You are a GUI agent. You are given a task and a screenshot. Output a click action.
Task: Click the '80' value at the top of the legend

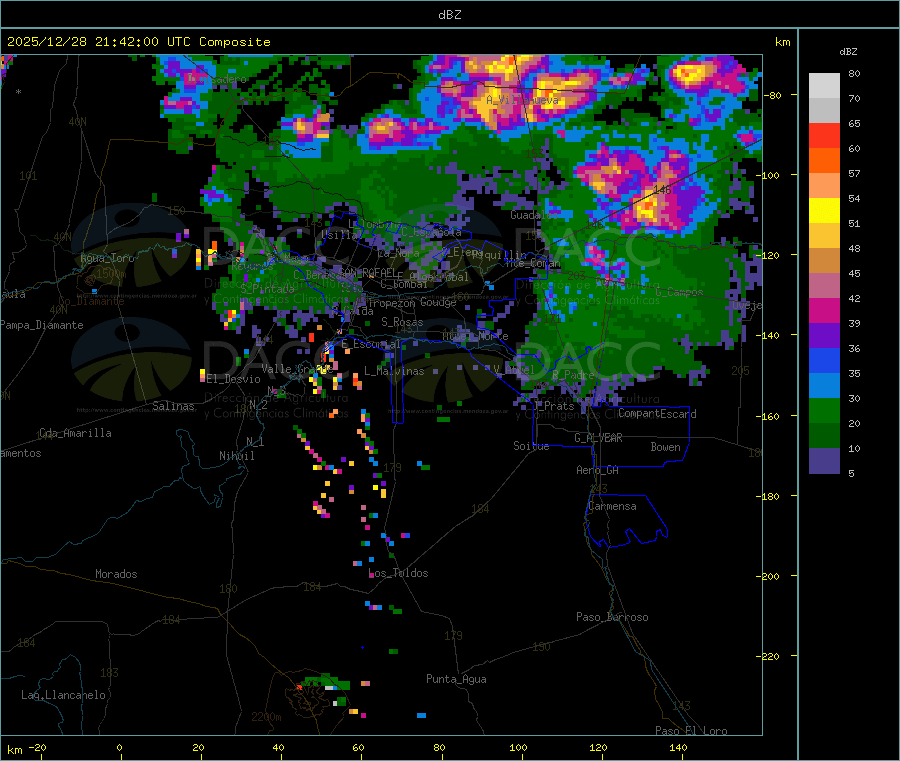854,73
